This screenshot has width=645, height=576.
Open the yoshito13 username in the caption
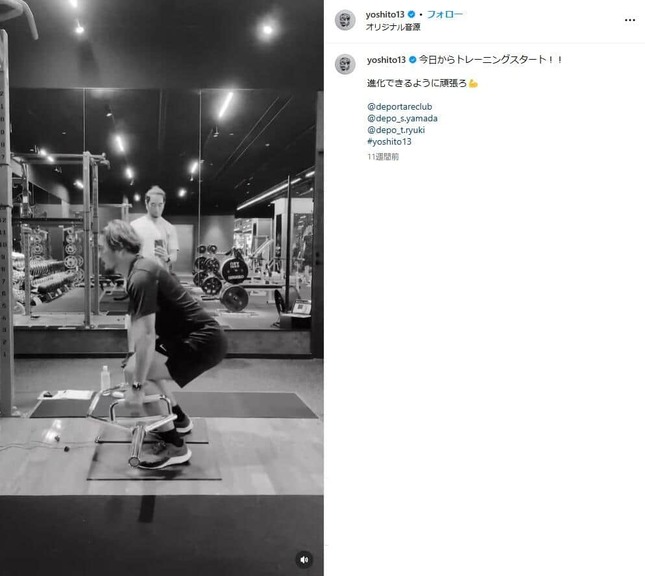pos(386,60)
